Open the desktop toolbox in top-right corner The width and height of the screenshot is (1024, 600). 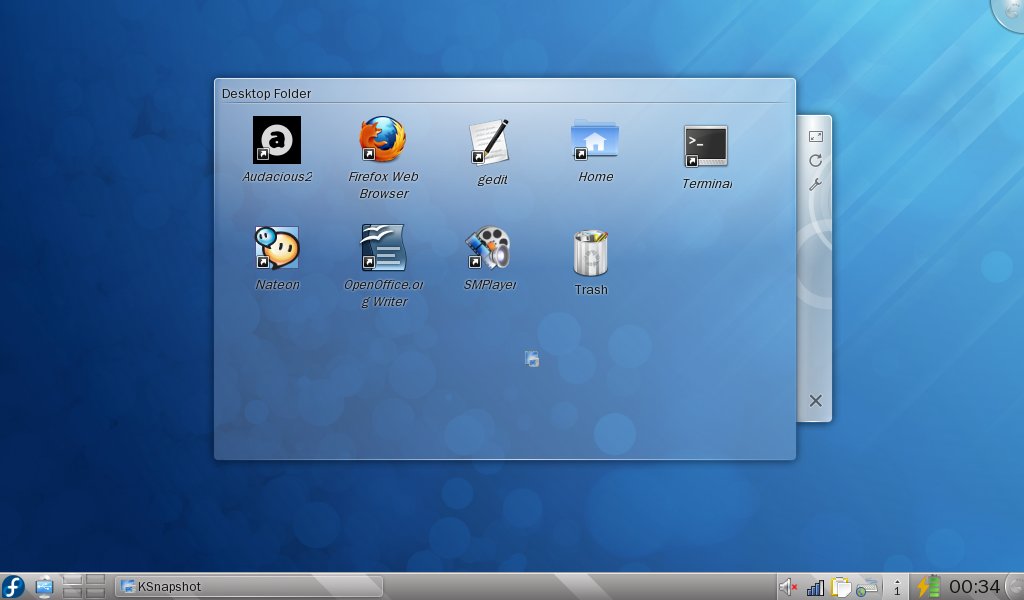tap(1009, 13)
